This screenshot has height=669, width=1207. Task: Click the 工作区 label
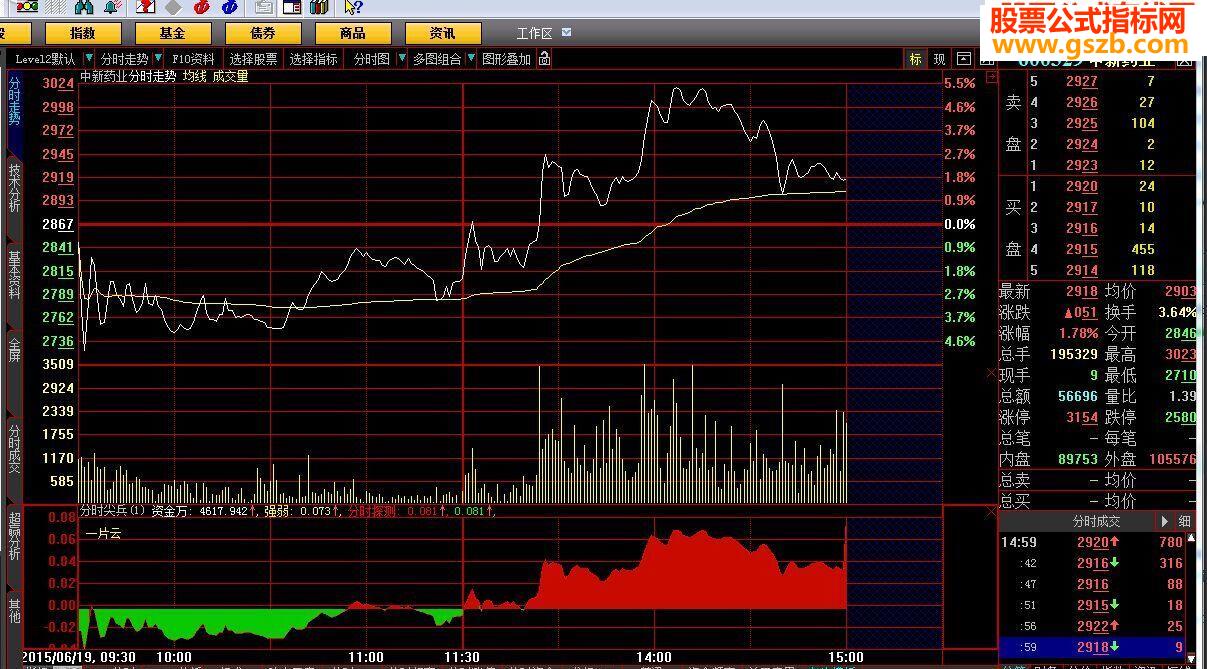tap(534, 33)
